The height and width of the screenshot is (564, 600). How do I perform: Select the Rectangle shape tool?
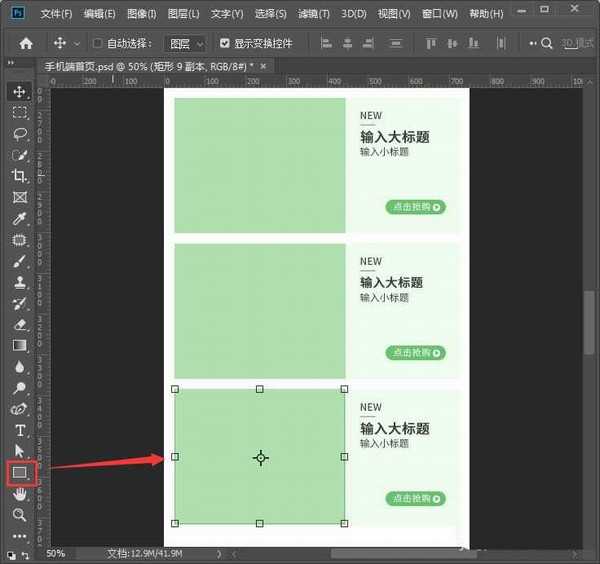(x=20, y=472)
